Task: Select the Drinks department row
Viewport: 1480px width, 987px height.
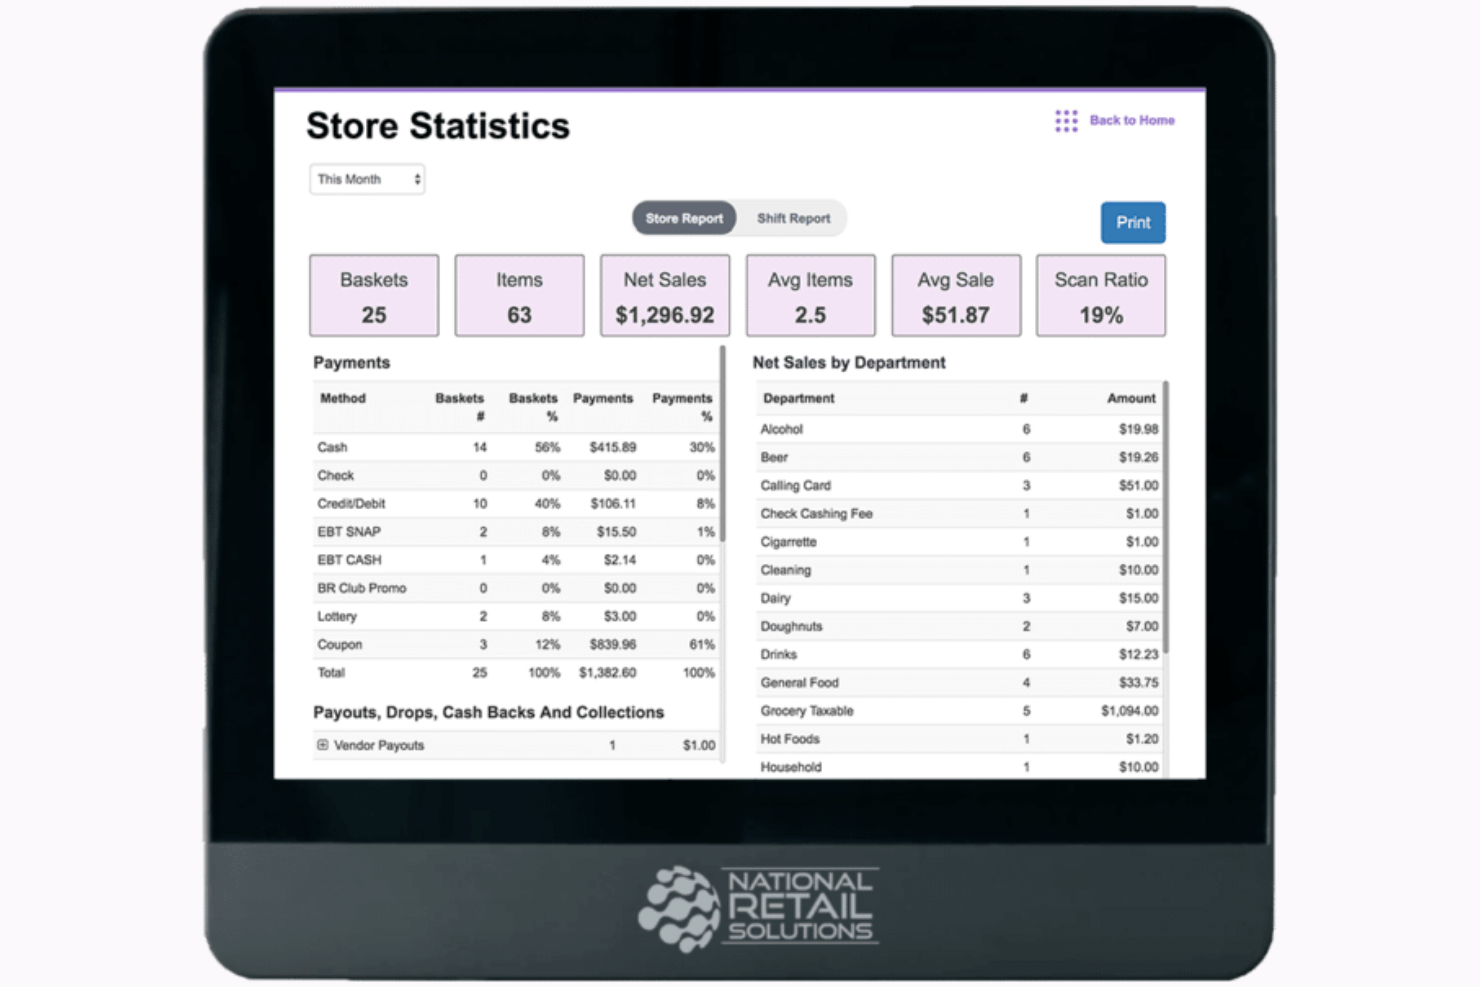Action: coord(959,654)
